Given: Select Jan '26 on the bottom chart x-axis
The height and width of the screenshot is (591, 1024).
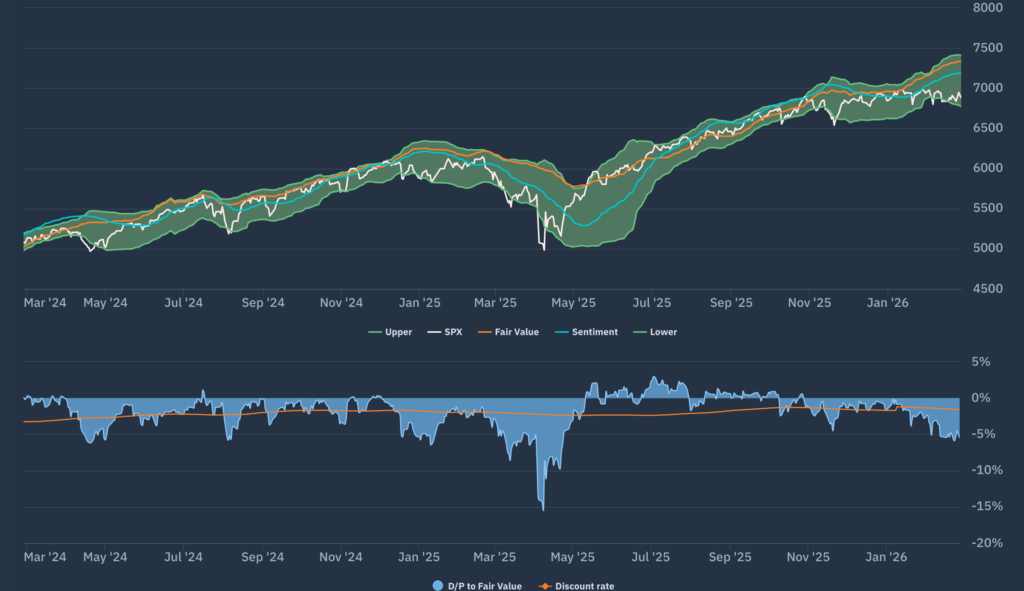Looking at the screenshot, I should tap(886, 557).
